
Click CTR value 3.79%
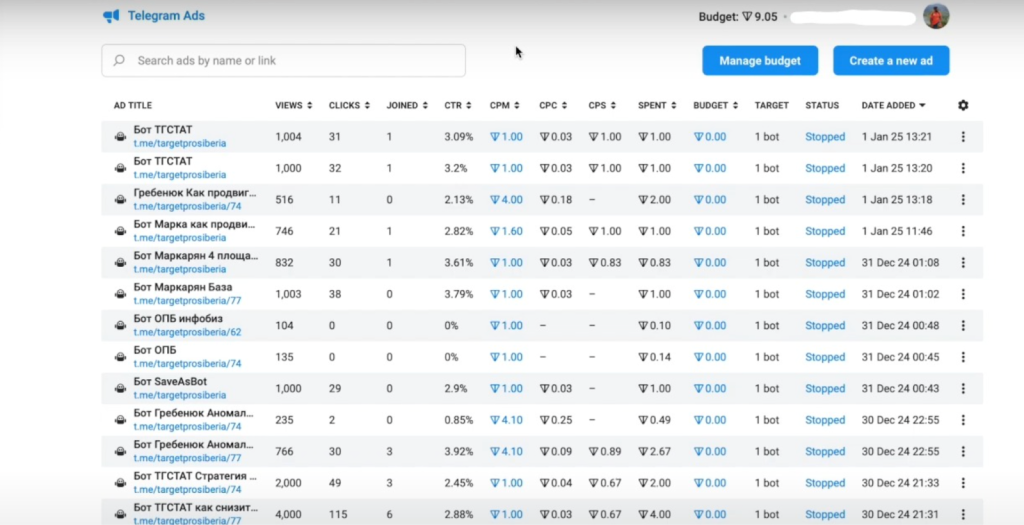click(458, 294)
